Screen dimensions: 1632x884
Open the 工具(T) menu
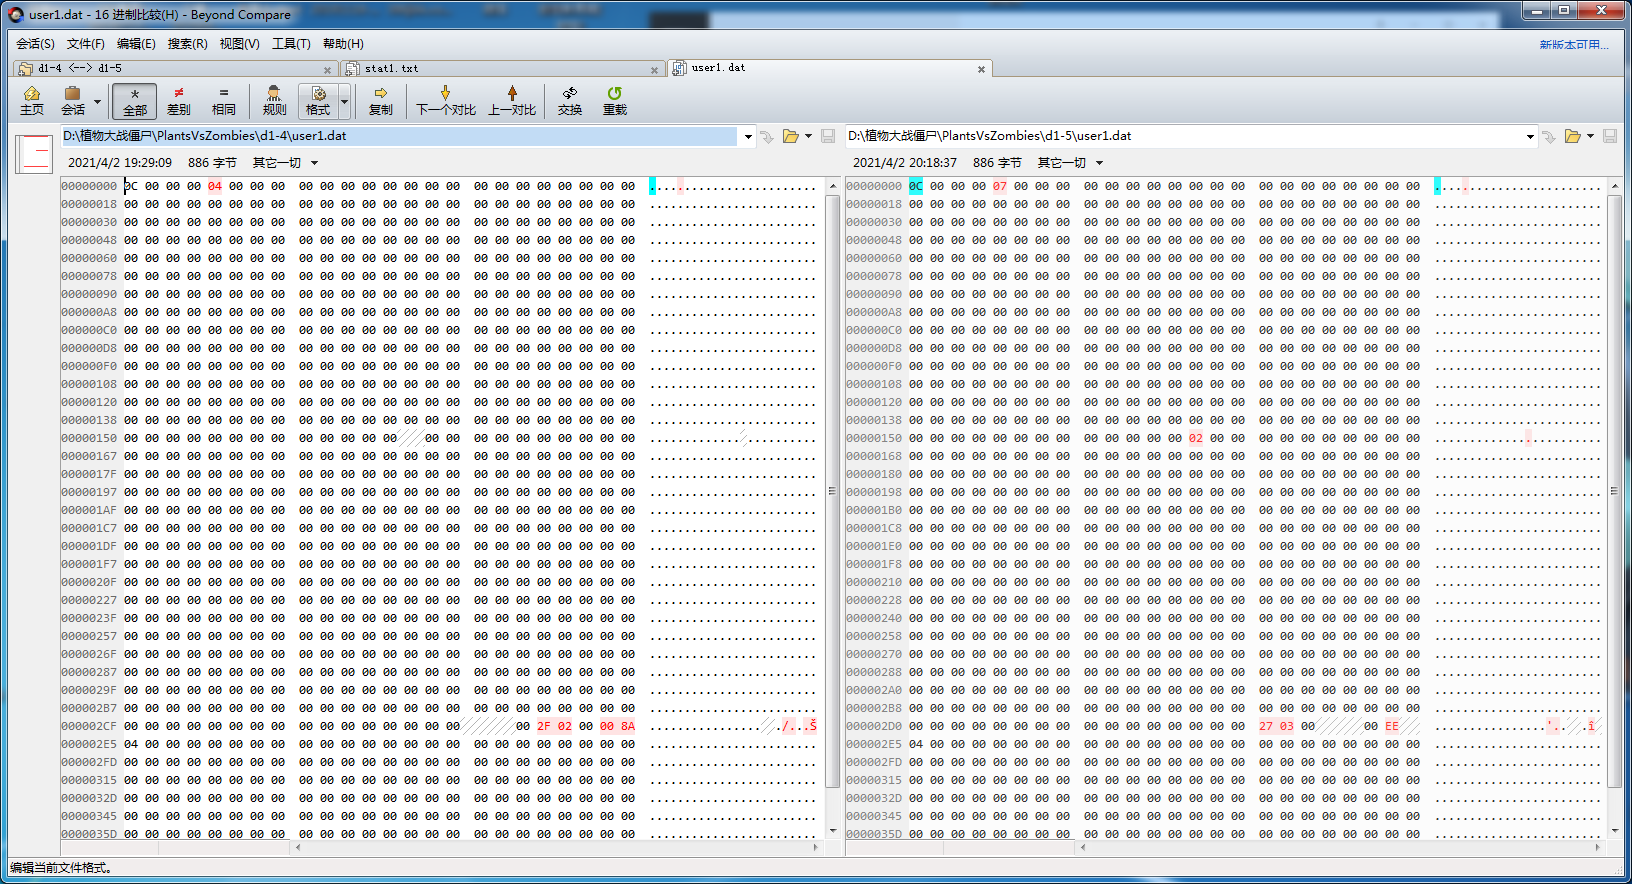coord(291,44)
